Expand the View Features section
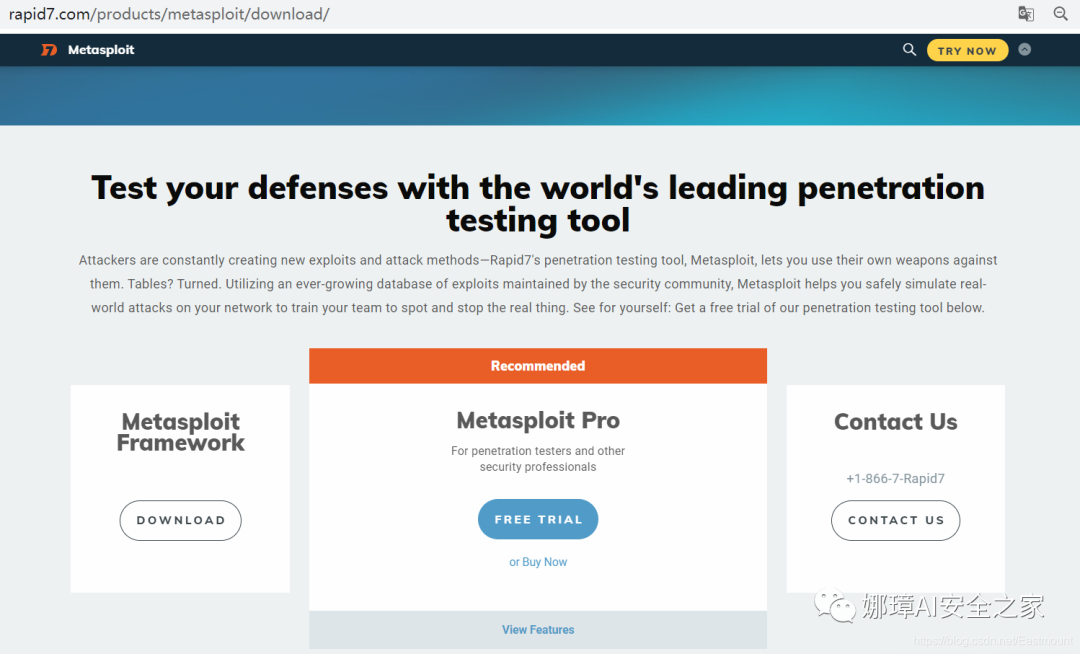1080x654 pixels. pyautogui.click(x=538, y=629)
